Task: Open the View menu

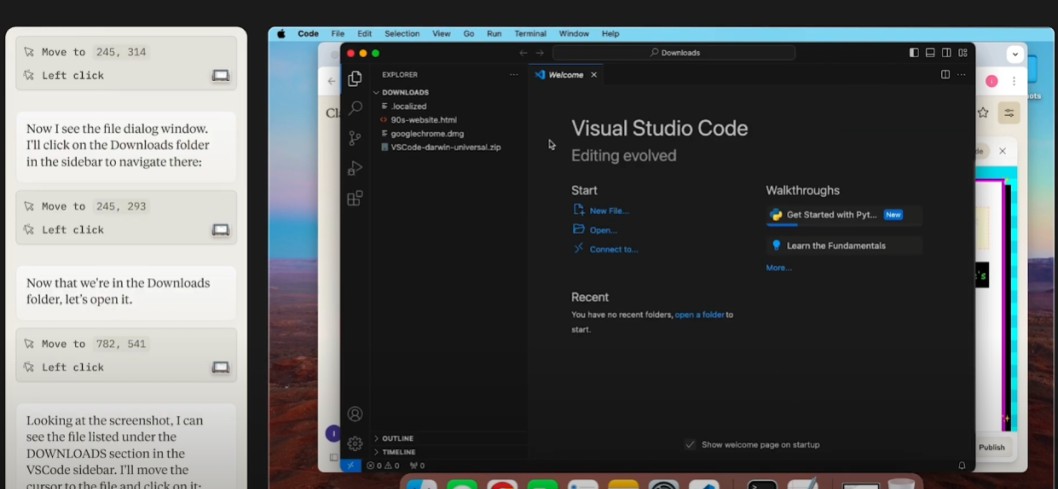Action: (x=441, y=34)
